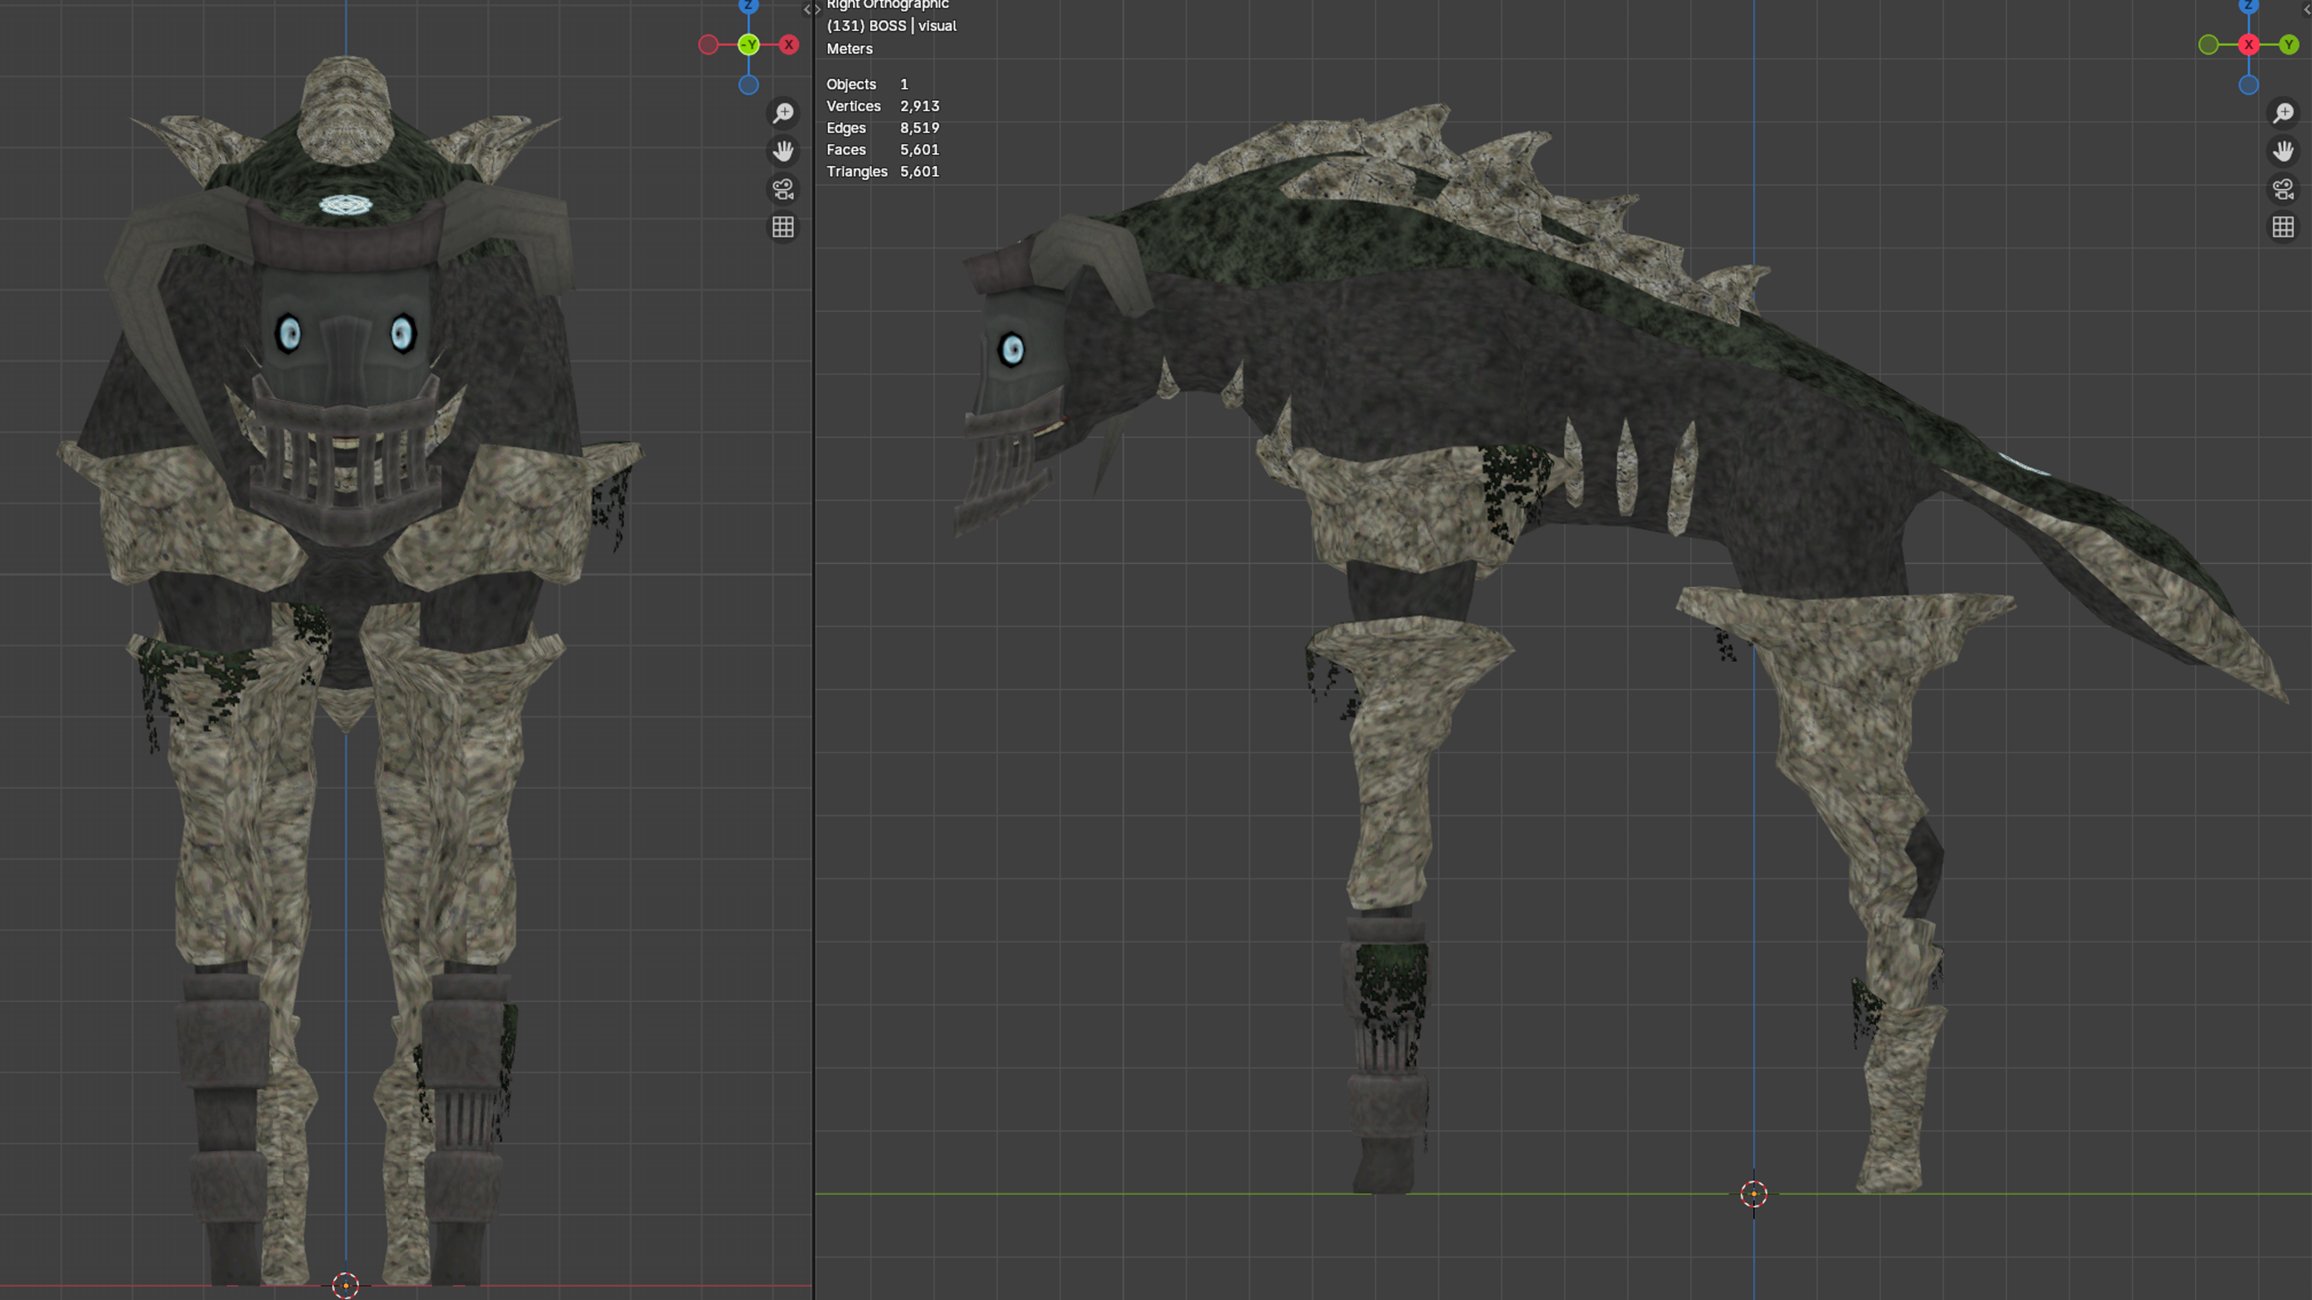Click 3D cursor in Right Orthographic viewport
The image size is (2312, 1300).
1753,1193
